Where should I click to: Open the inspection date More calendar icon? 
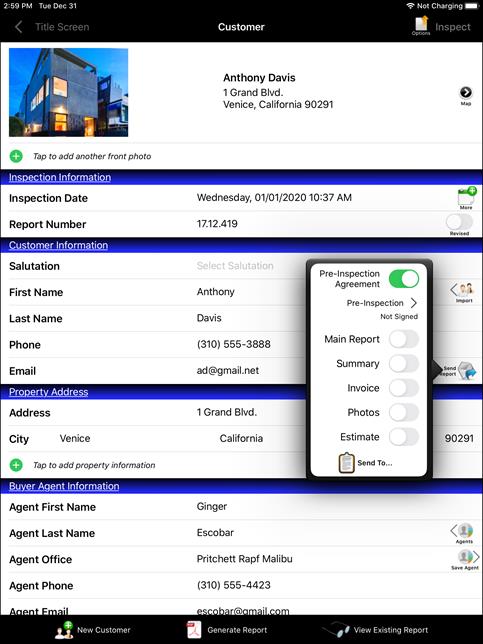click(x=467, y=196)
